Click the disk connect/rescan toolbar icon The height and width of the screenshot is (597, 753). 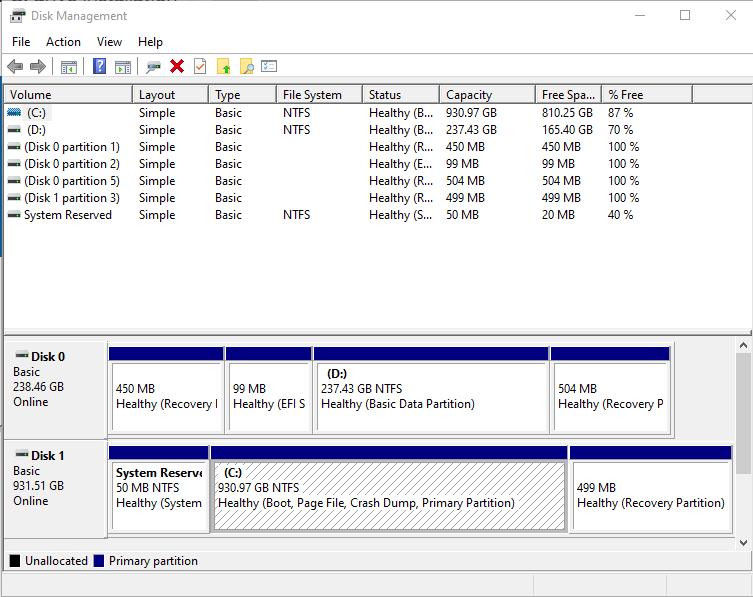(153, 67)
